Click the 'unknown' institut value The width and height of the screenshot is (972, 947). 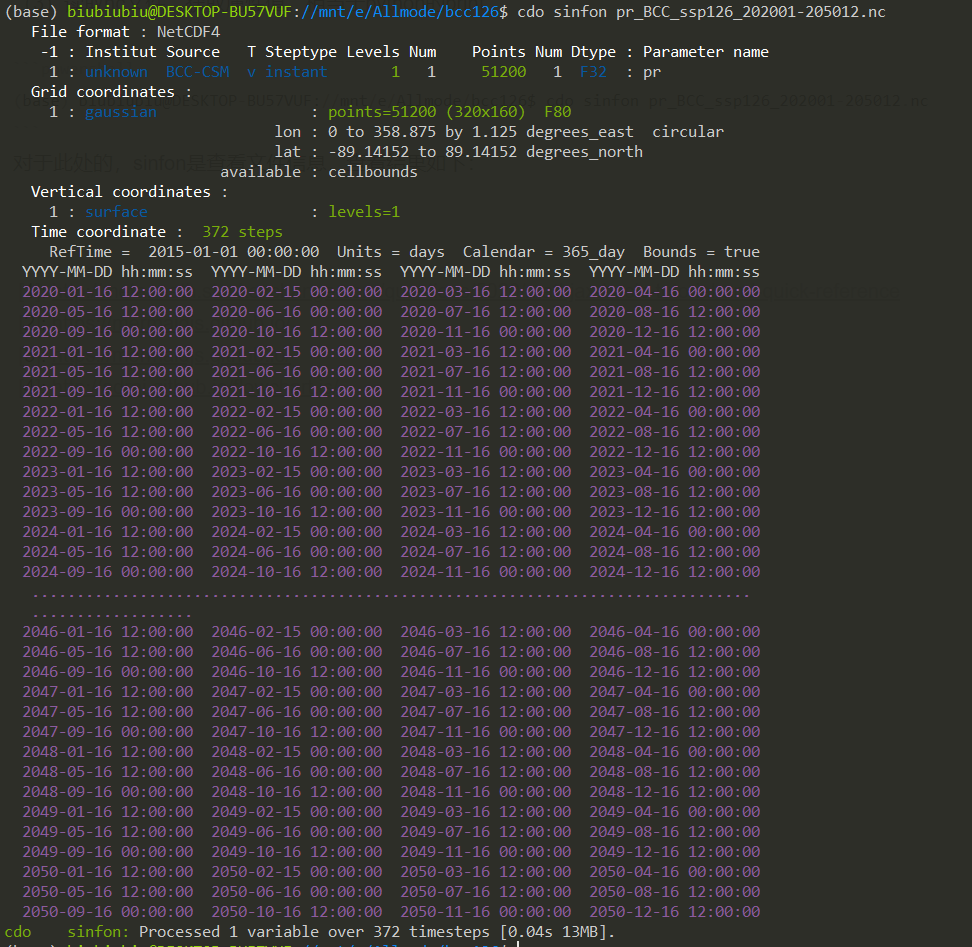click(117, 72)
